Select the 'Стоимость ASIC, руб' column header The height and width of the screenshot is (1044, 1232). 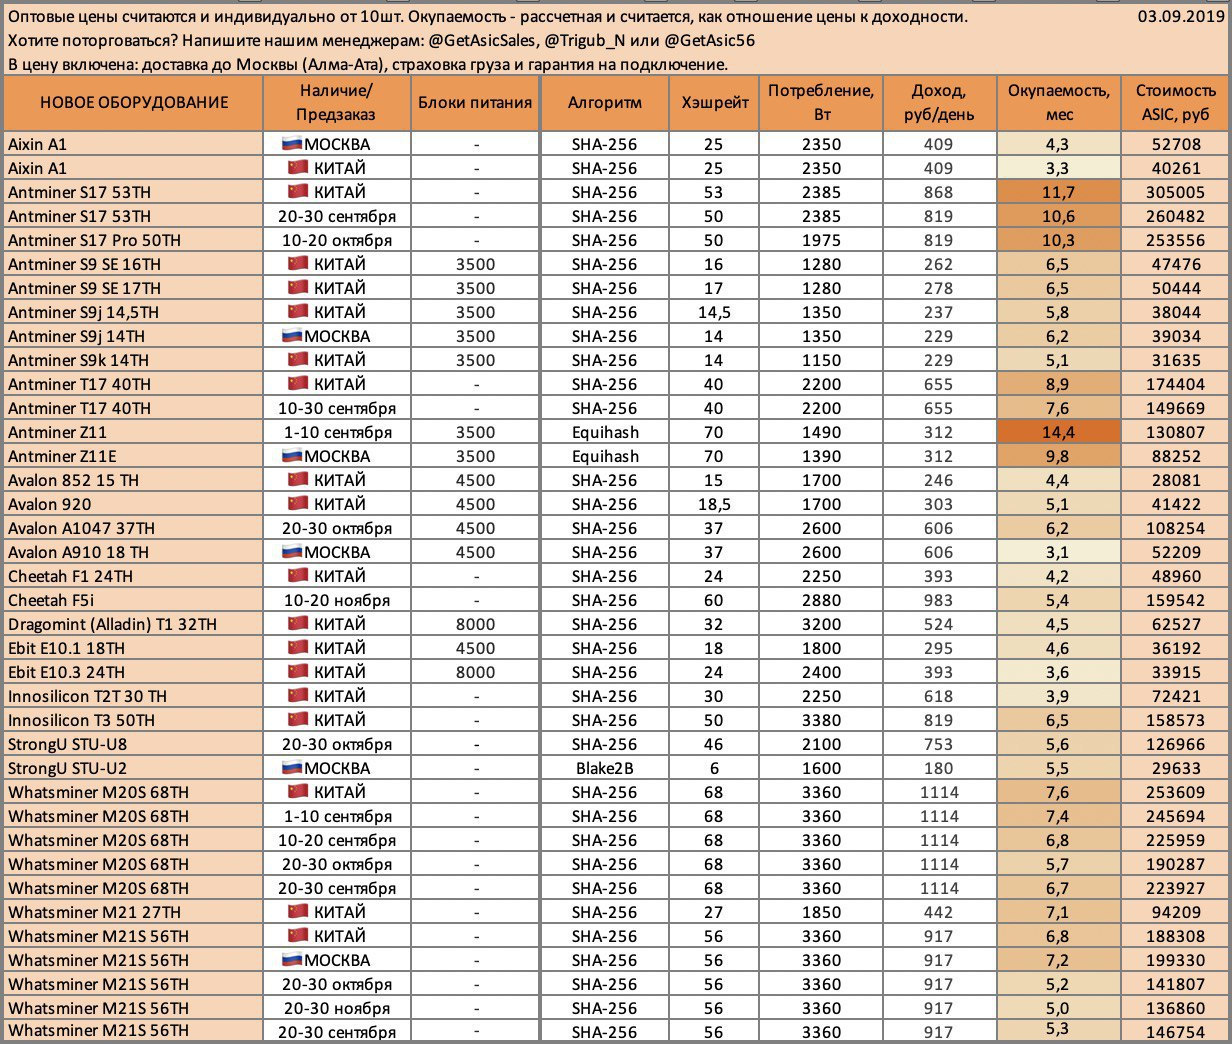pos(1175,103)
